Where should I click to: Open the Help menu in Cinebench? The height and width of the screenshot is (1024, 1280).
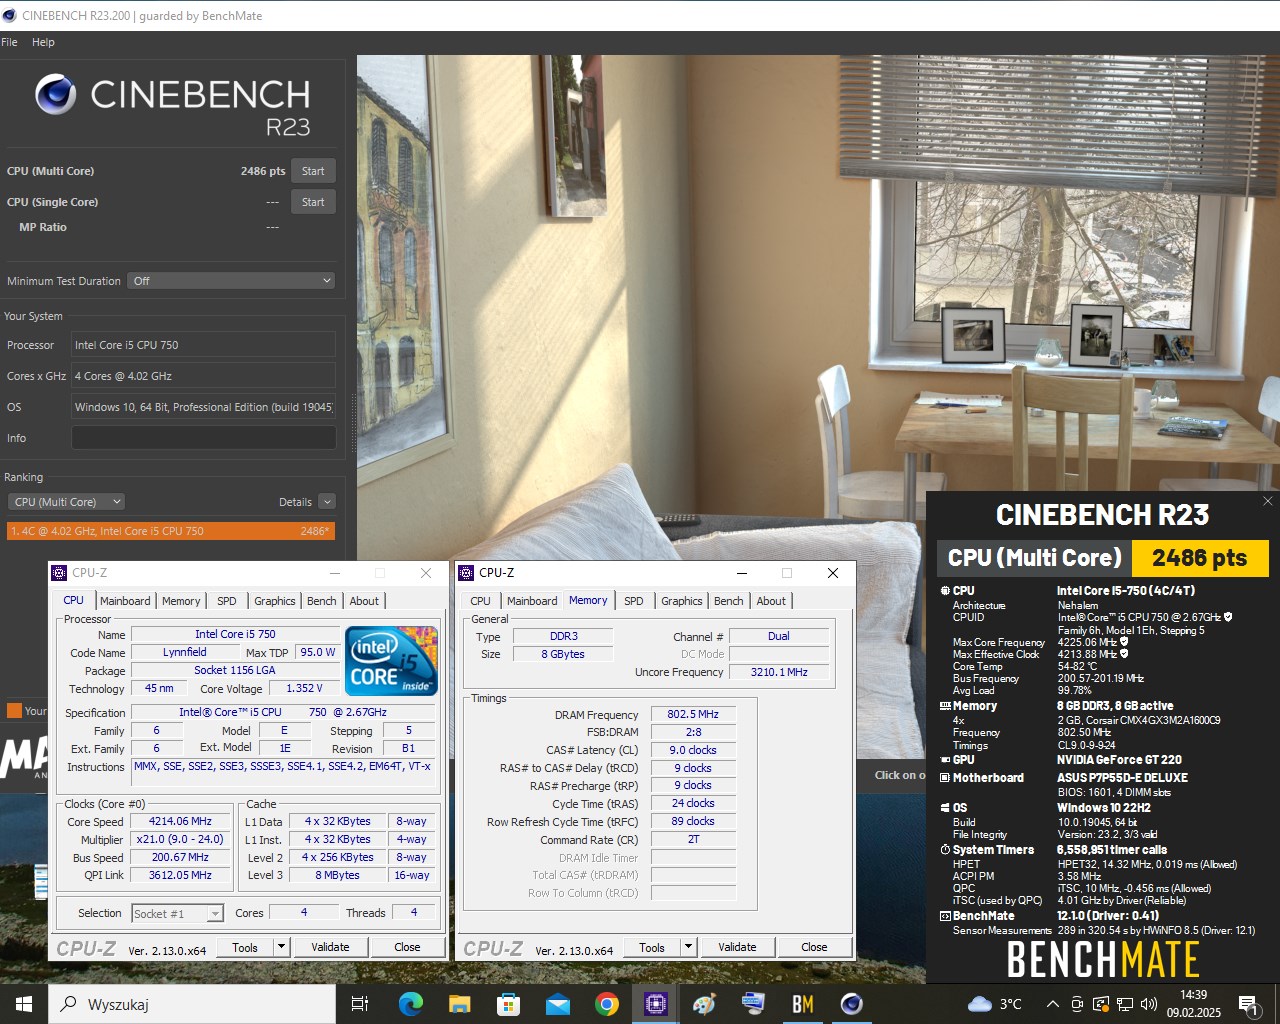pyautogui.click(x=43, y=42)
